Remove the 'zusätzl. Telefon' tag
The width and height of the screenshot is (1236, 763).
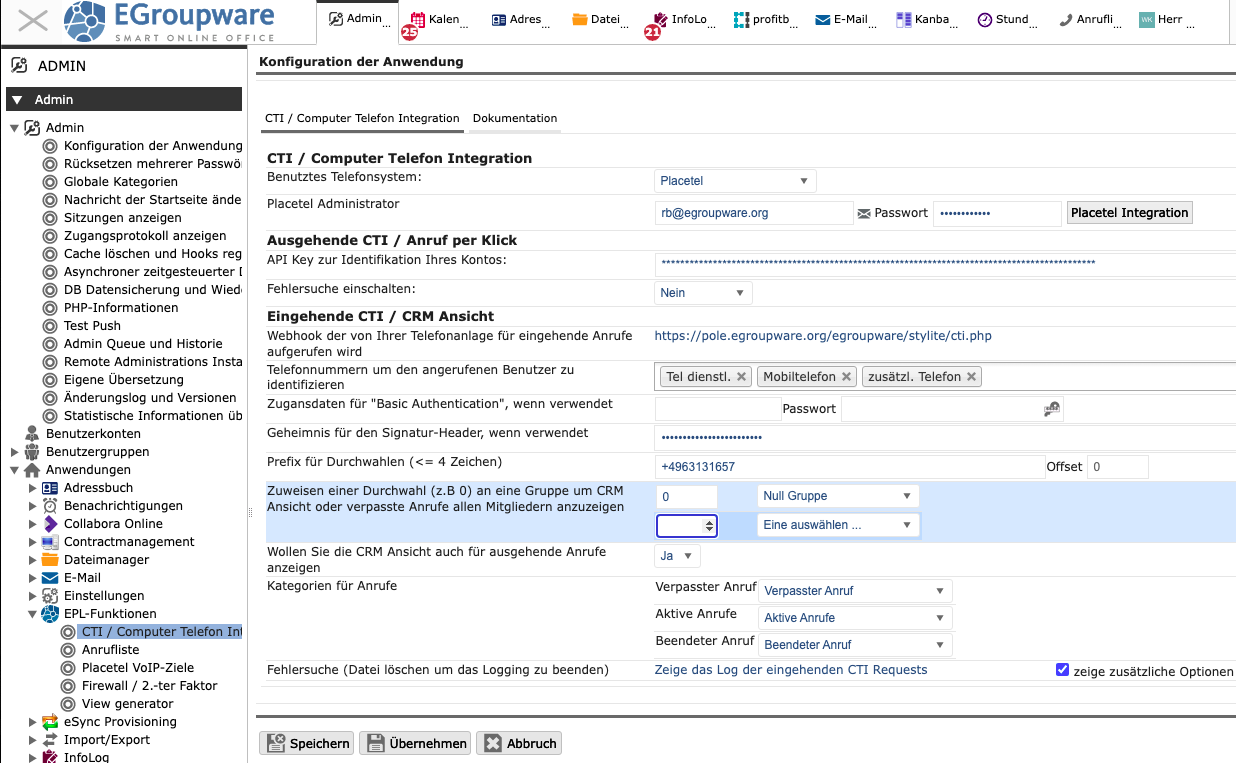point(971,377)
